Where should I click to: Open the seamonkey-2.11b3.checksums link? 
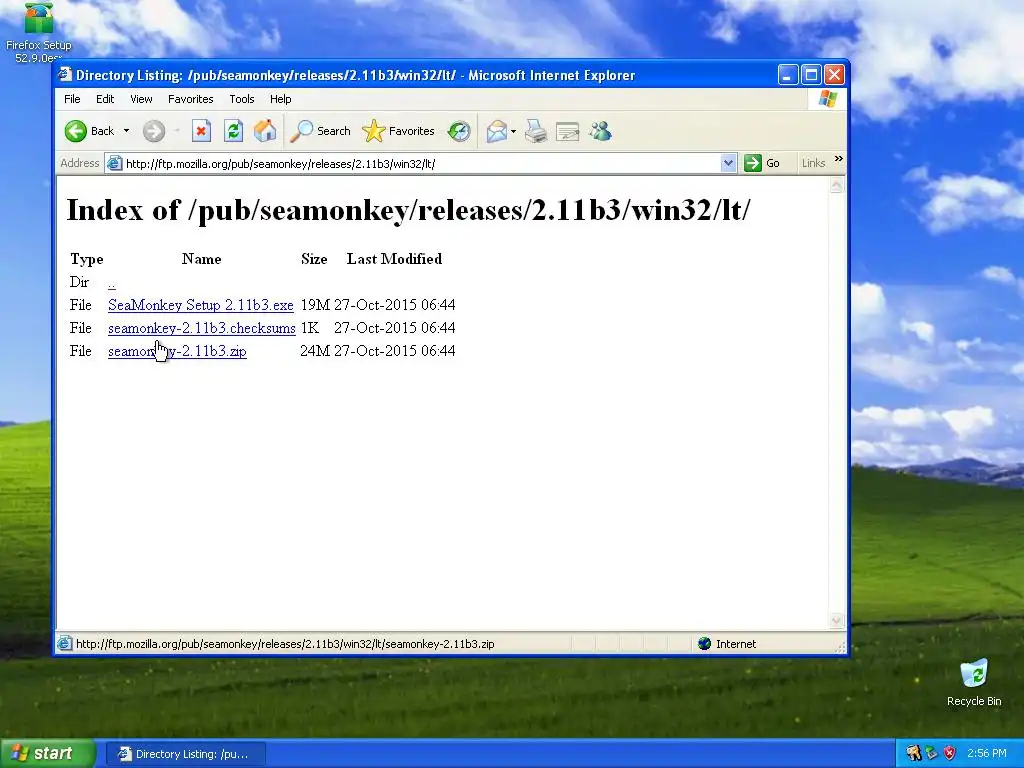[202, 328]
